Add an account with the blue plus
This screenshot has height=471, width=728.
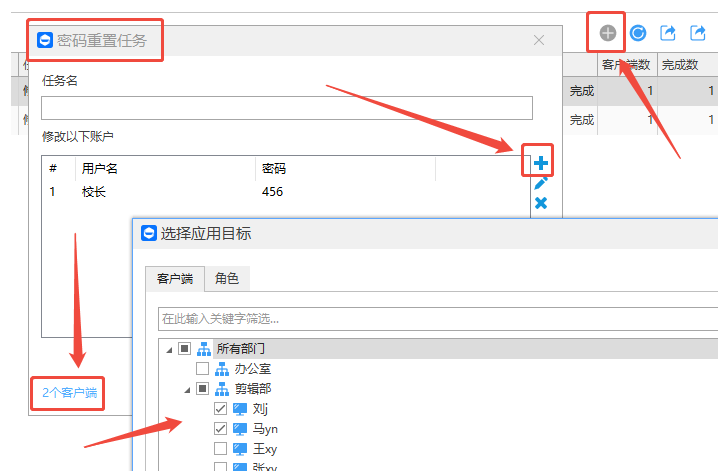pyautogui.click(x=540, y=163)
